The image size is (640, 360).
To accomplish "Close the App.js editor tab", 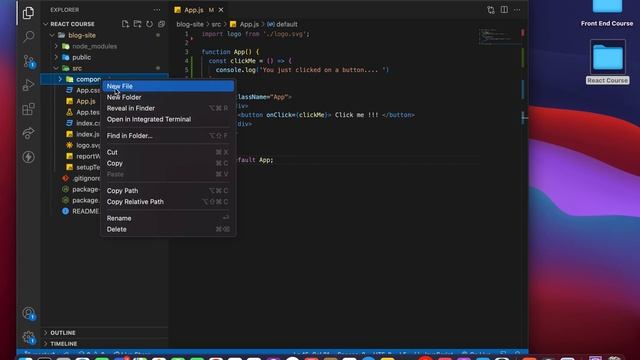I will [221, 10].
